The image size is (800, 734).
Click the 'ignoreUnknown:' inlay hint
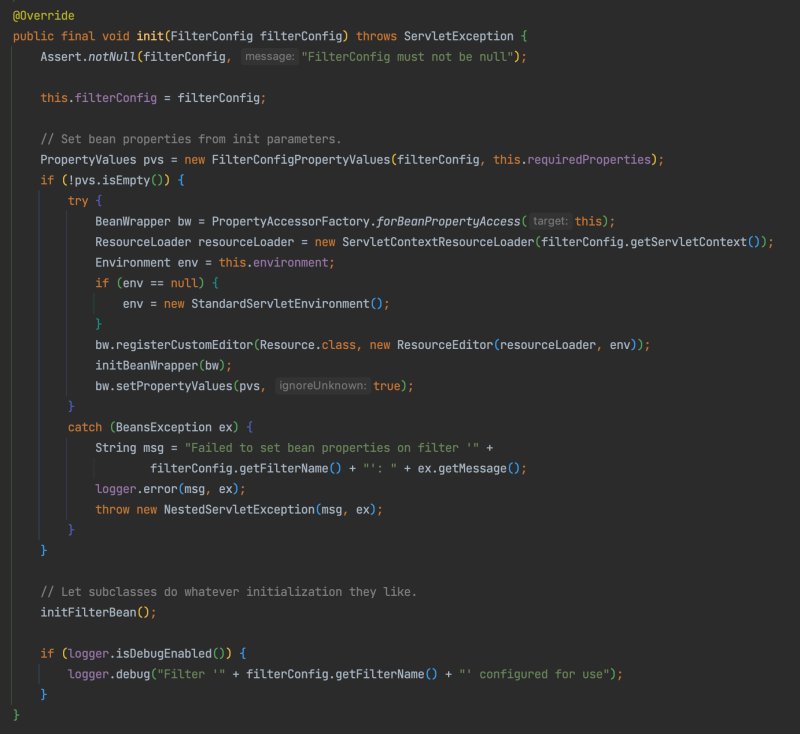click(x=322, y=386)
